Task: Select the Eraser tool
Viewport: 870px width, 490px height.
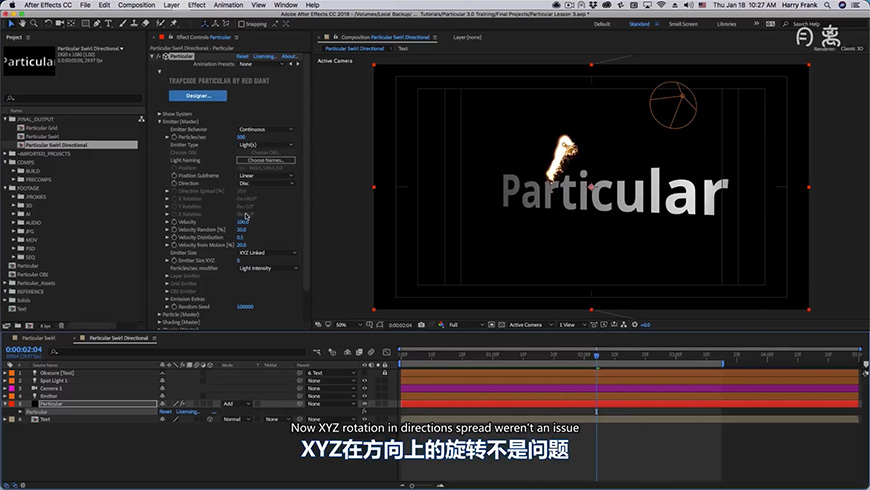Action: pyautogui.click(x=145, y=24)
